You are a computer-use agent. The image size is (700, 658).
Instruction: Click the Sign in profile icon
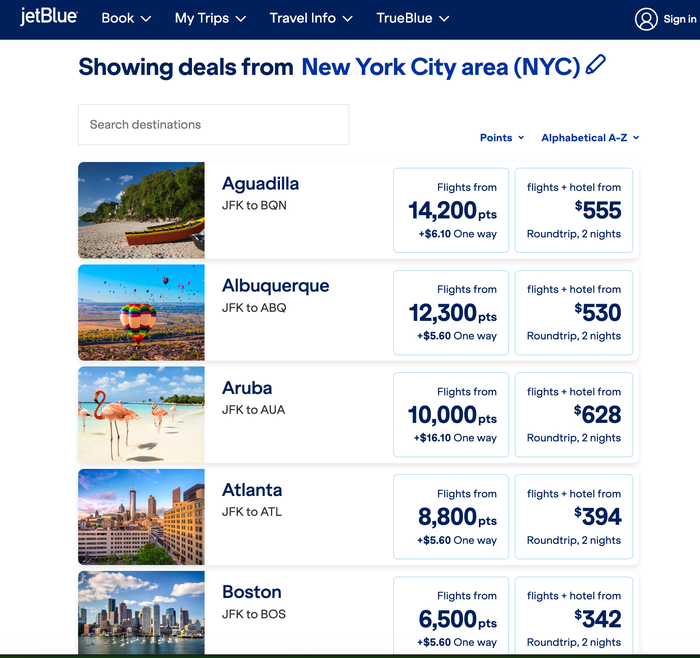[646, 19]
